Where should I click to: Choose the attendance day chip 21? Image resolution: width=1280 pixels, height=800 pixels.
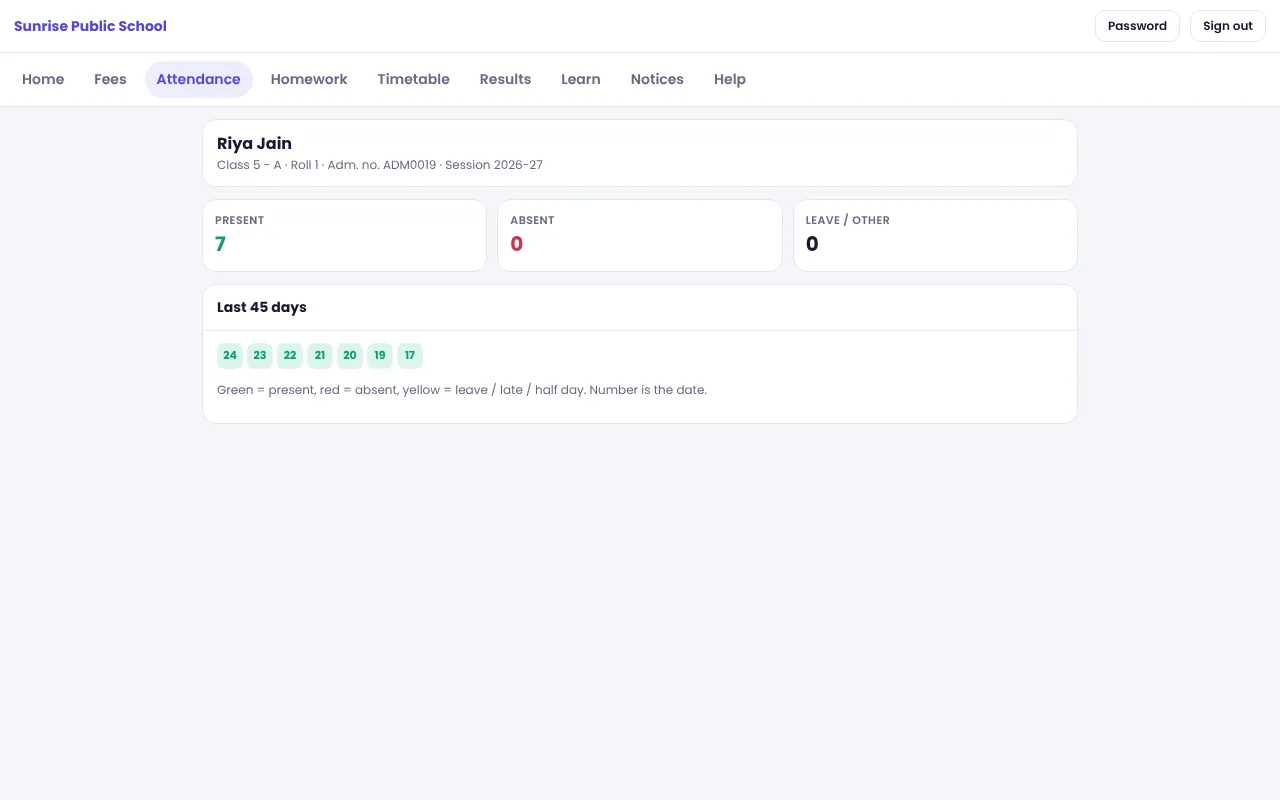coord(320,355)
